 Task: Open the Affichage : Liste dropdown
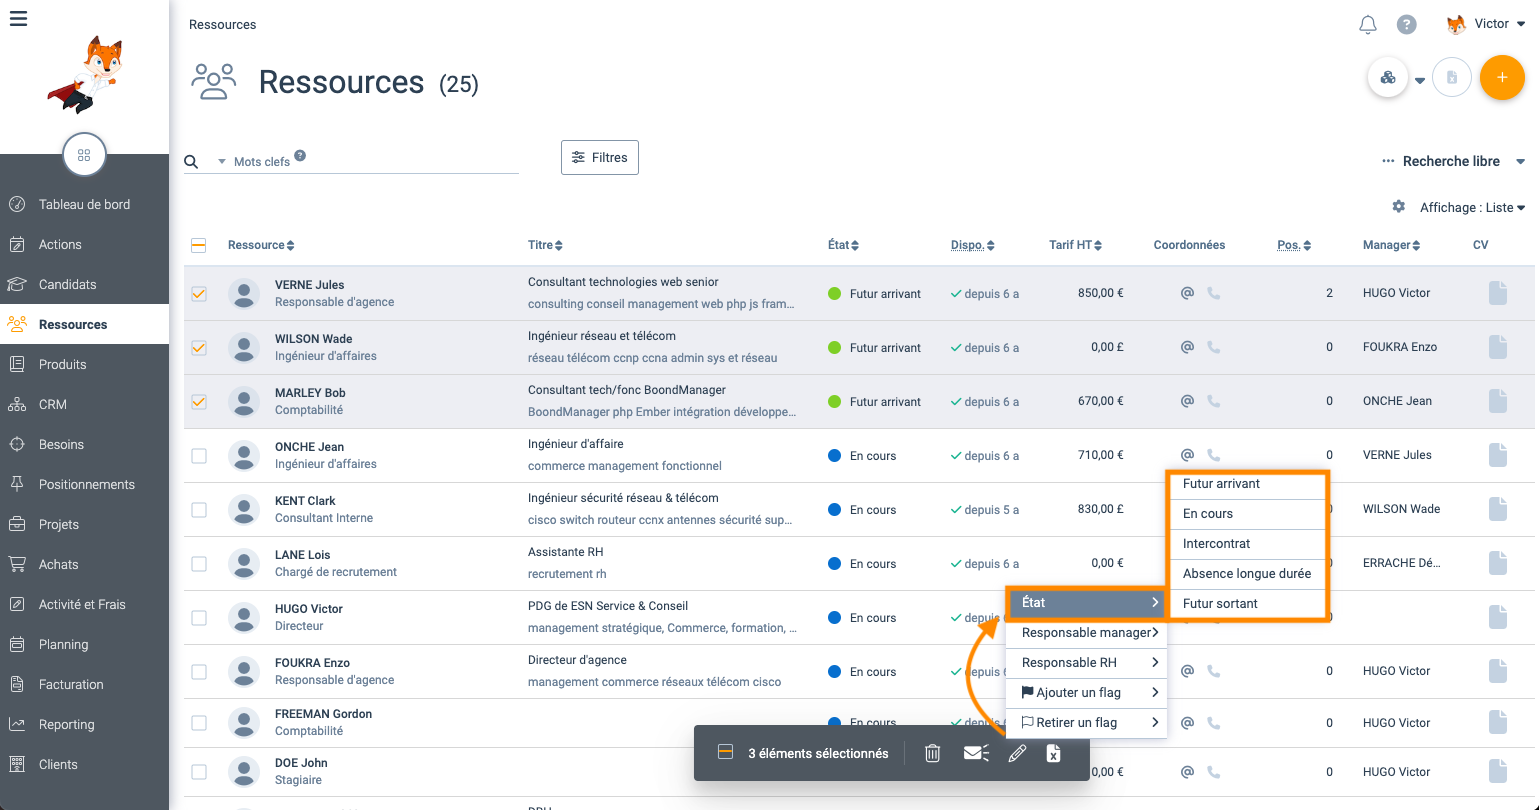(x=1472, y=208)
